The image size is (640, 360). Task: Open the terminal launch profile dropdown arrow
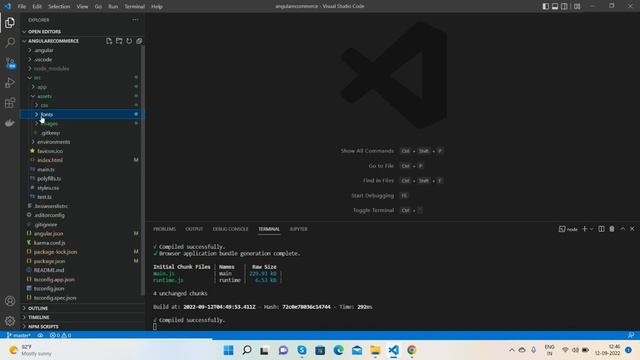tap(591, 229)
